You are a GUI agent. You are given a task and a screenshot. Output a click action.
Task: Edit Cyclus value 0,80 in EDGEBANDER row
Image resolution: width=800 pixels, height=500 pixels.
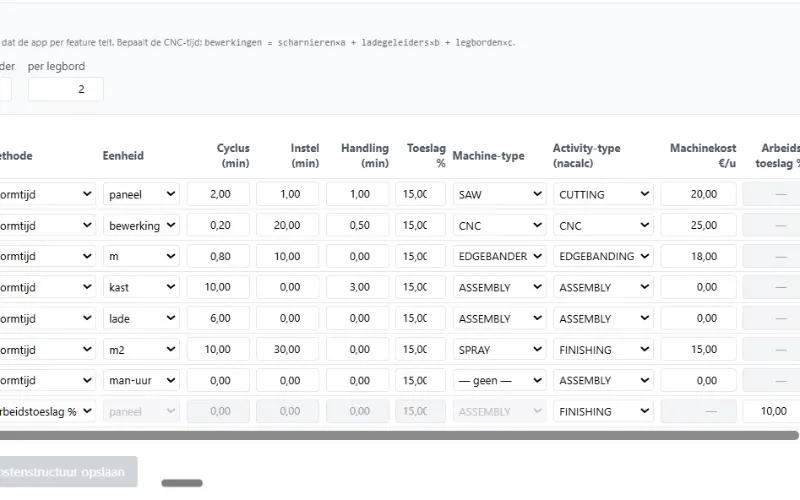pos(218,256)
